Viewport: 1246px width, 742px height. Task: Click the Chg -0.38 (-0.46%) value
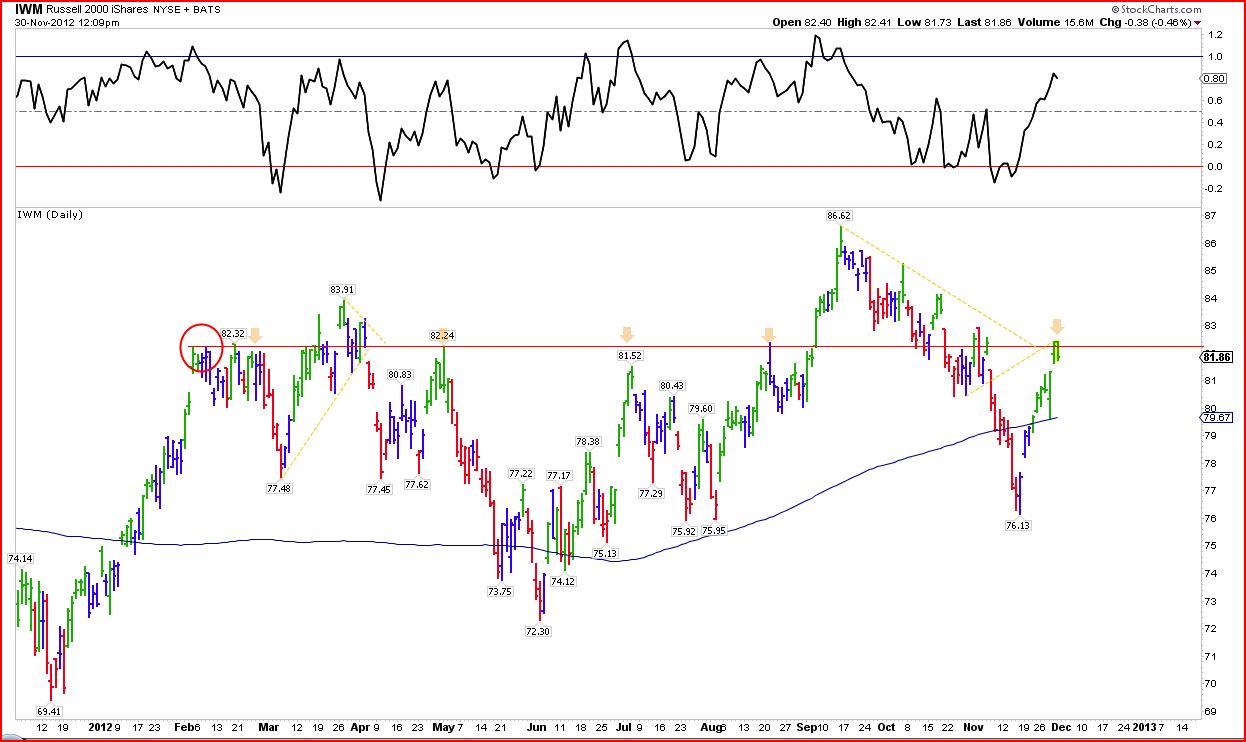[1146, 21]
